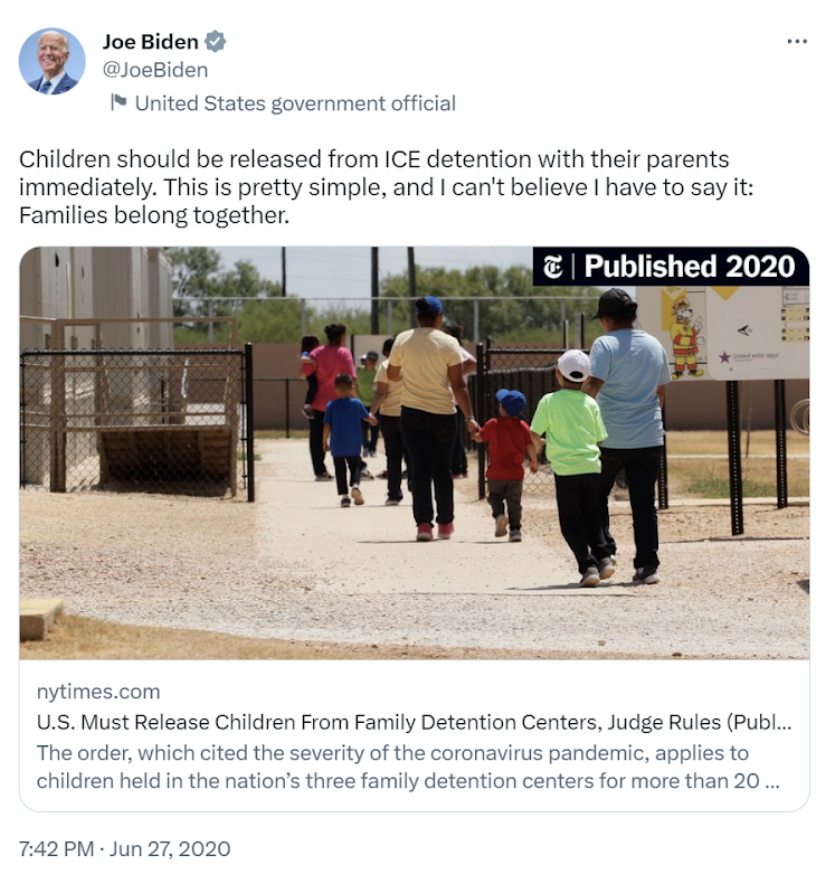
Task: Click the tweet text about ICE detention
Action: (x=386, y=187)
